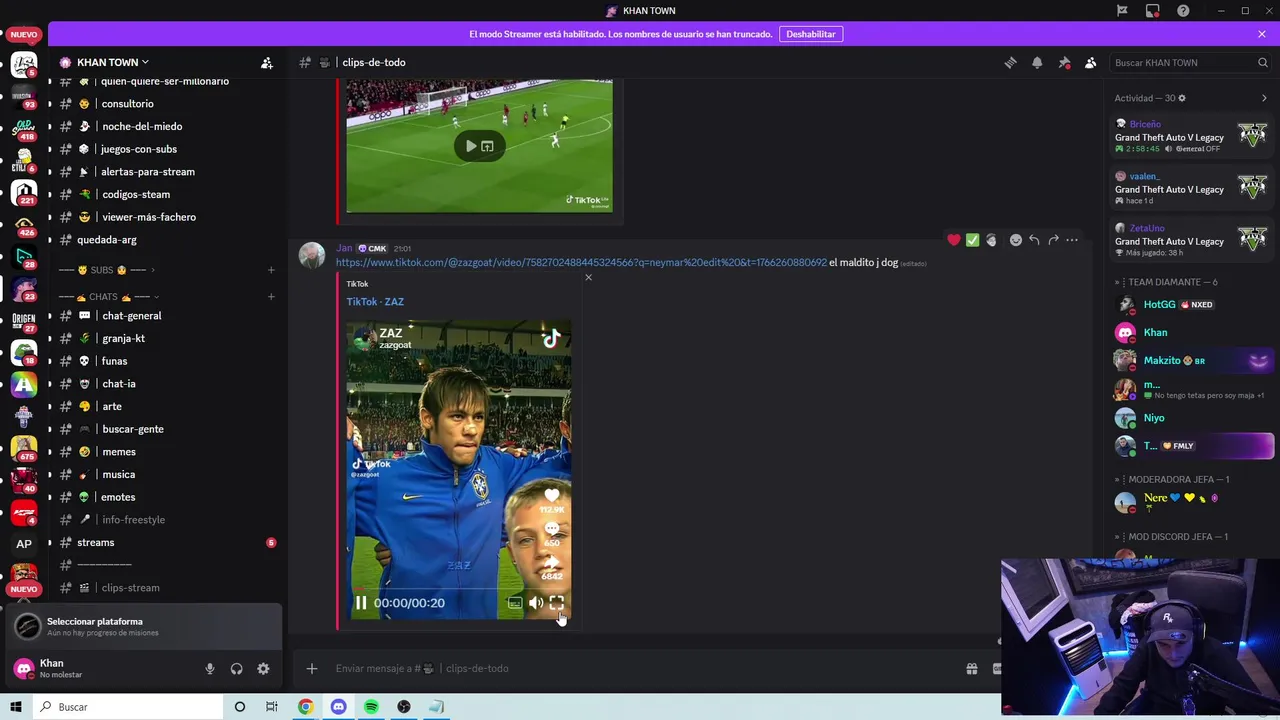Close the TikTok embed with the X

588,277
